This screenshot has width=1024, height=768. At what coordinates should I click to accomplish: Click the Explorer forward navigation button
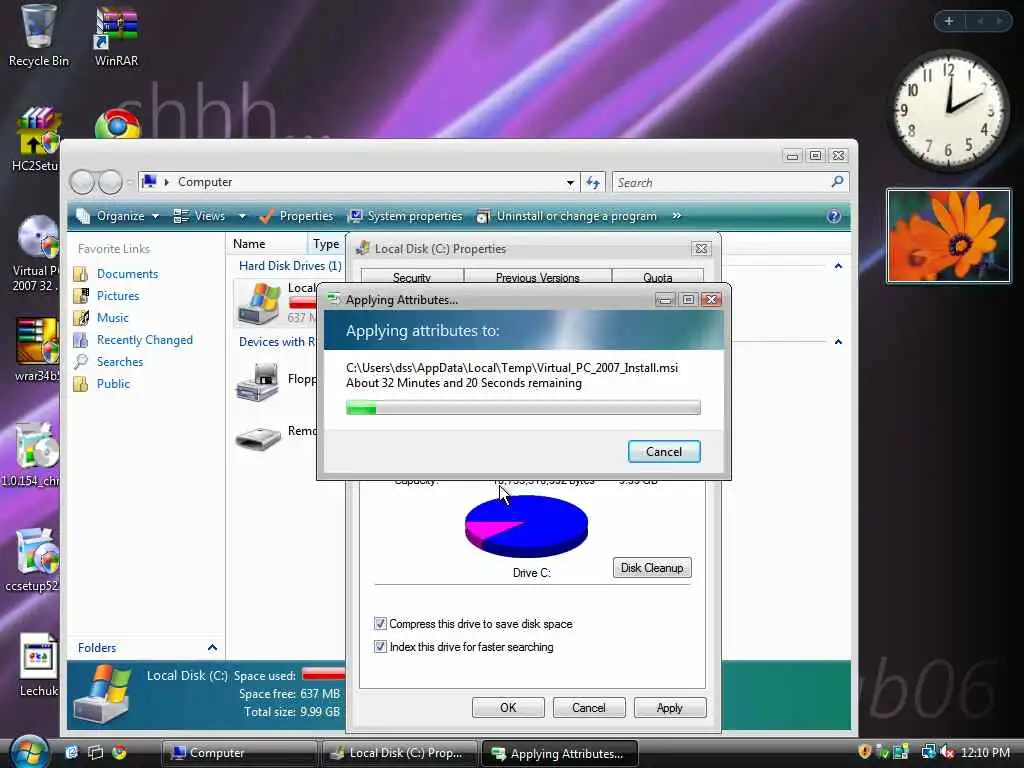click(110, 182)
